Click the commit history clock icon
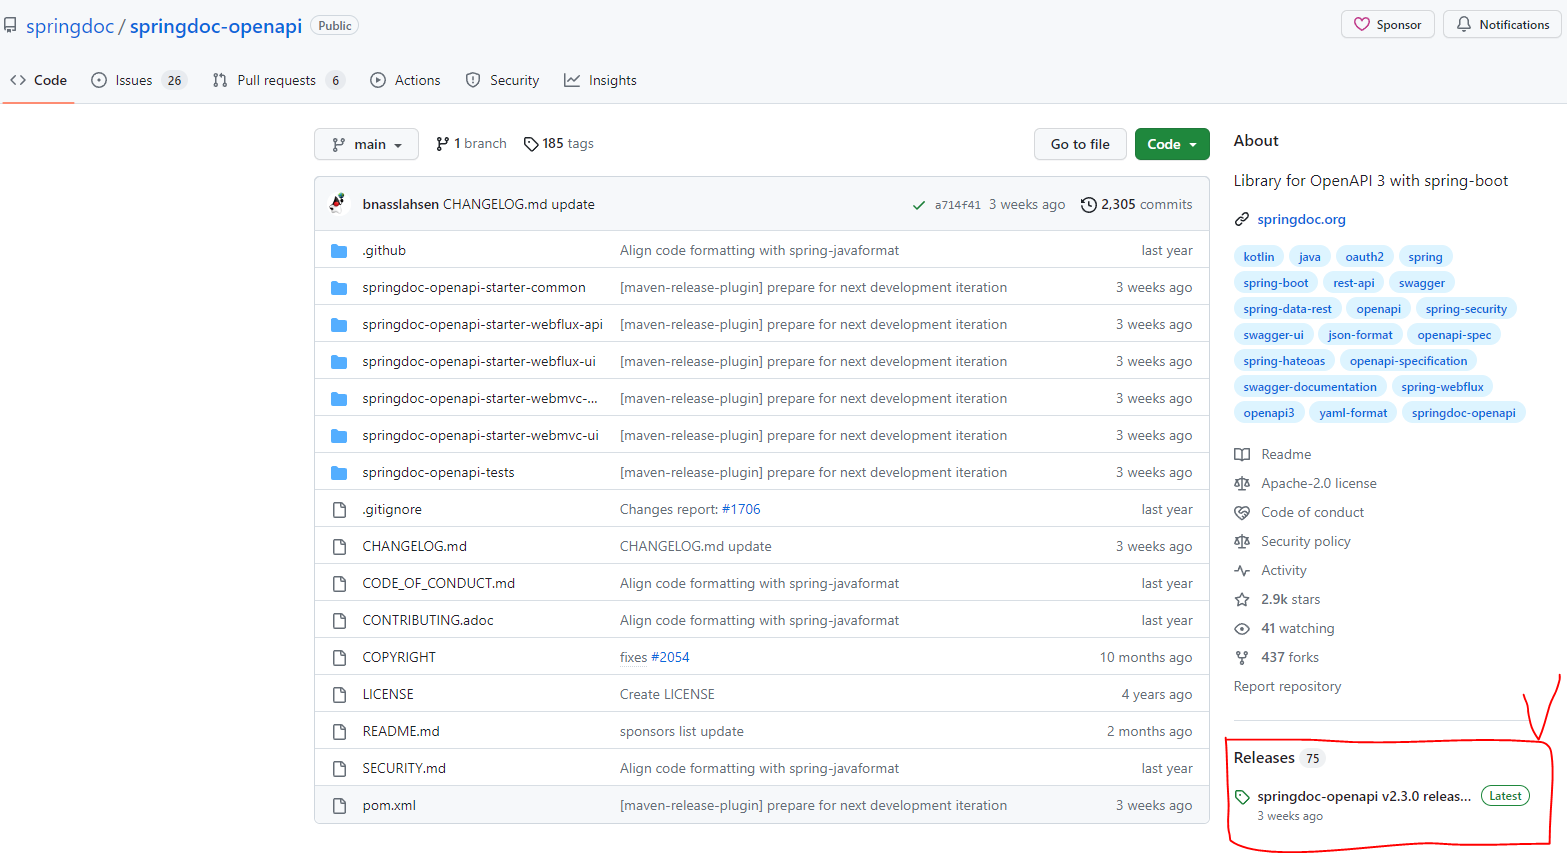This screenshot has width=1567, height=853. [x=1088, y=205]
